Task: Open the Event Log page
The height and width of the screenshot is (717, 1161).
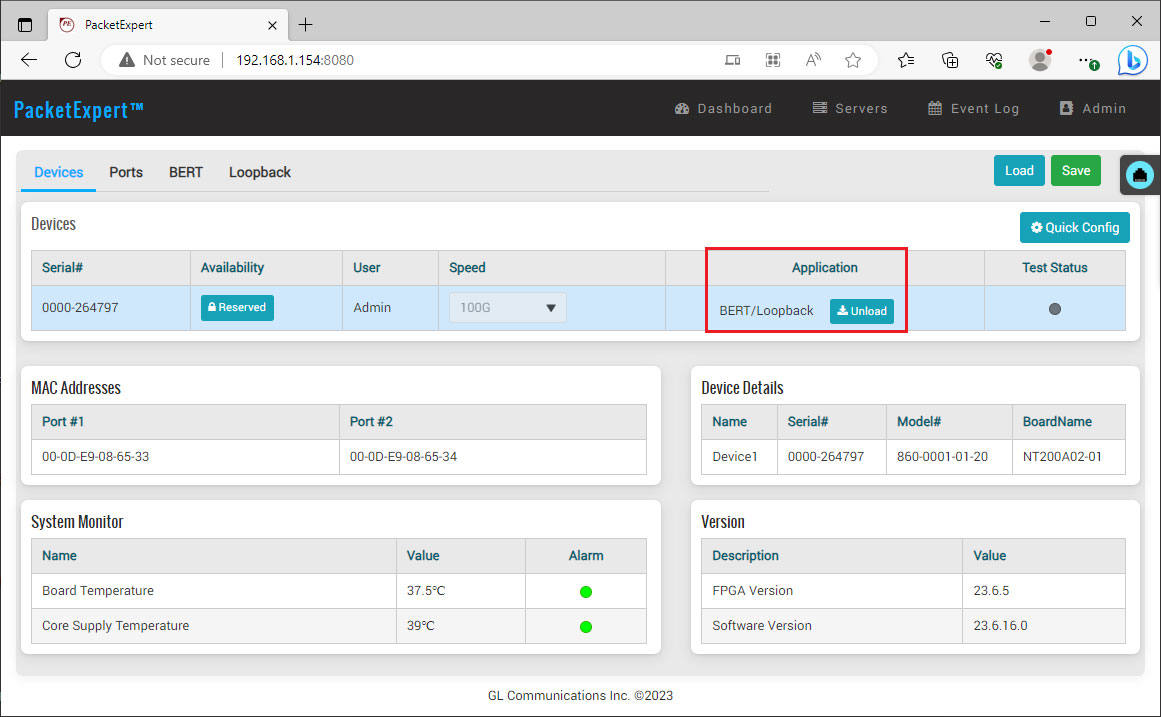Action: pyautogui.click(x=974, y=108)
